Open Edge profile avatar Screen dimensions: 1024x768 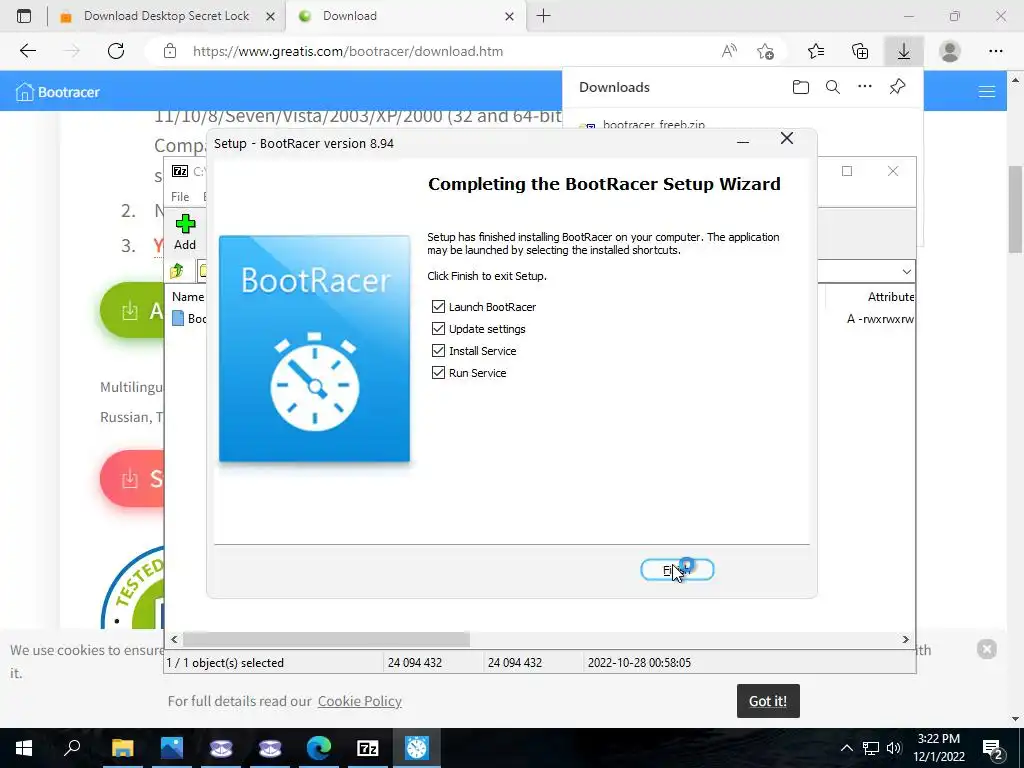coord(950,51)
